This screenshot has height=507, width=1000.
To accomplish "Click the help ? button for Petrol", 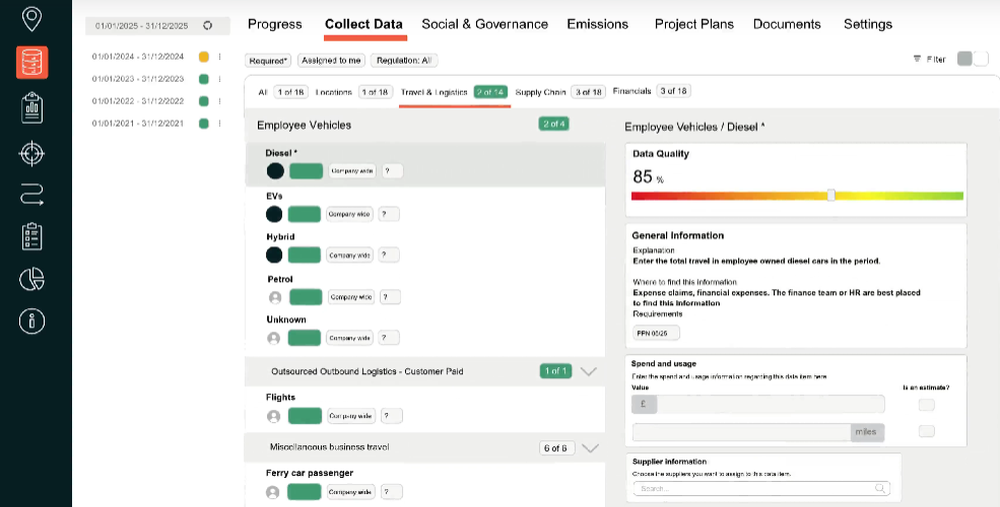I will 390,297.
